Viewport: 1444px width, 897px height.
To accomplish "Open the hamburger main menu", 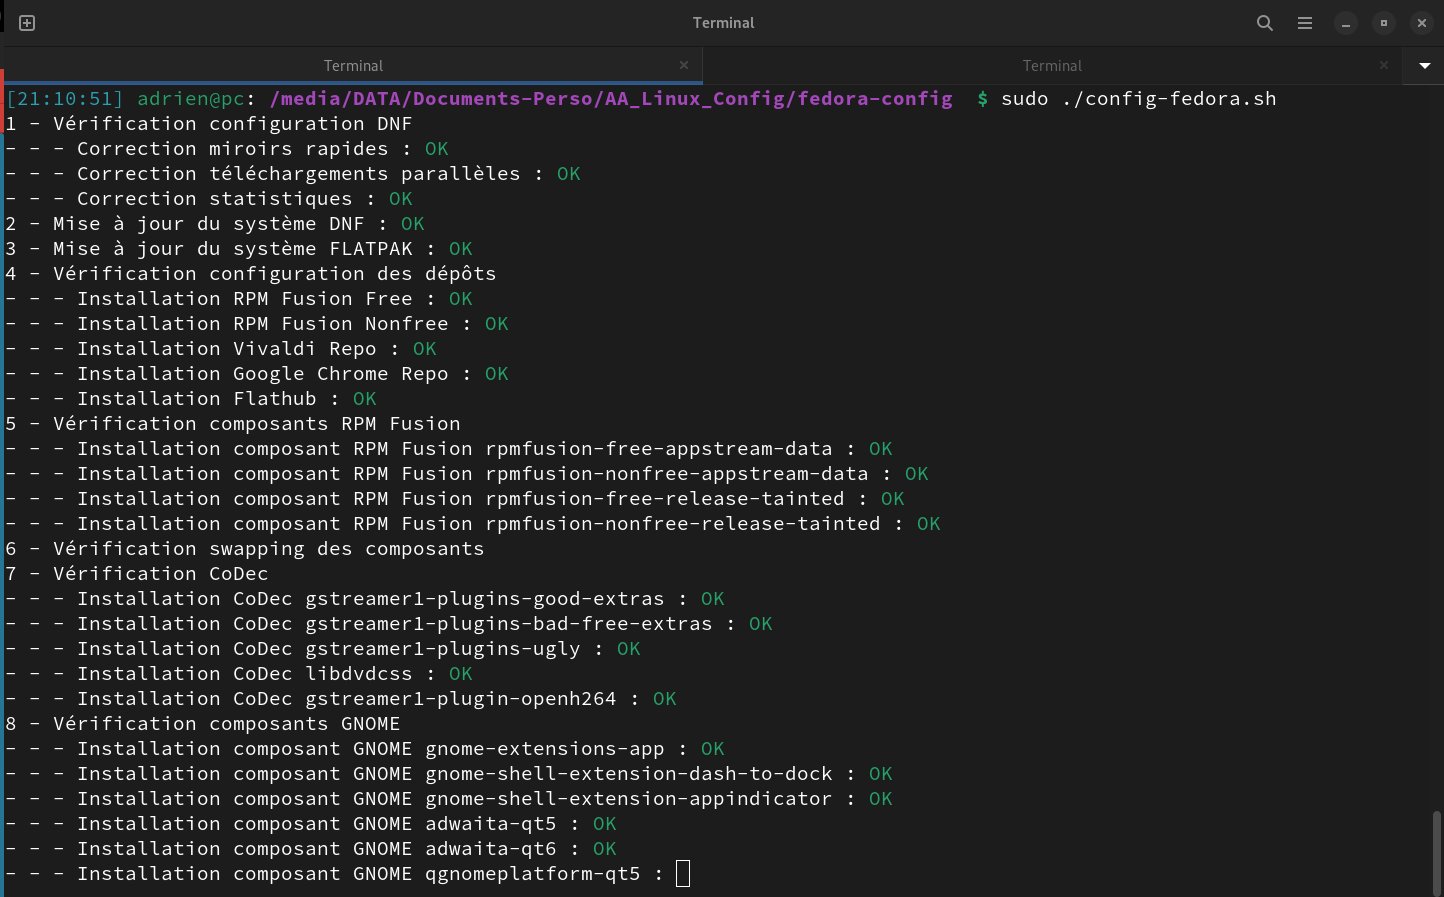I will 1305,23.
